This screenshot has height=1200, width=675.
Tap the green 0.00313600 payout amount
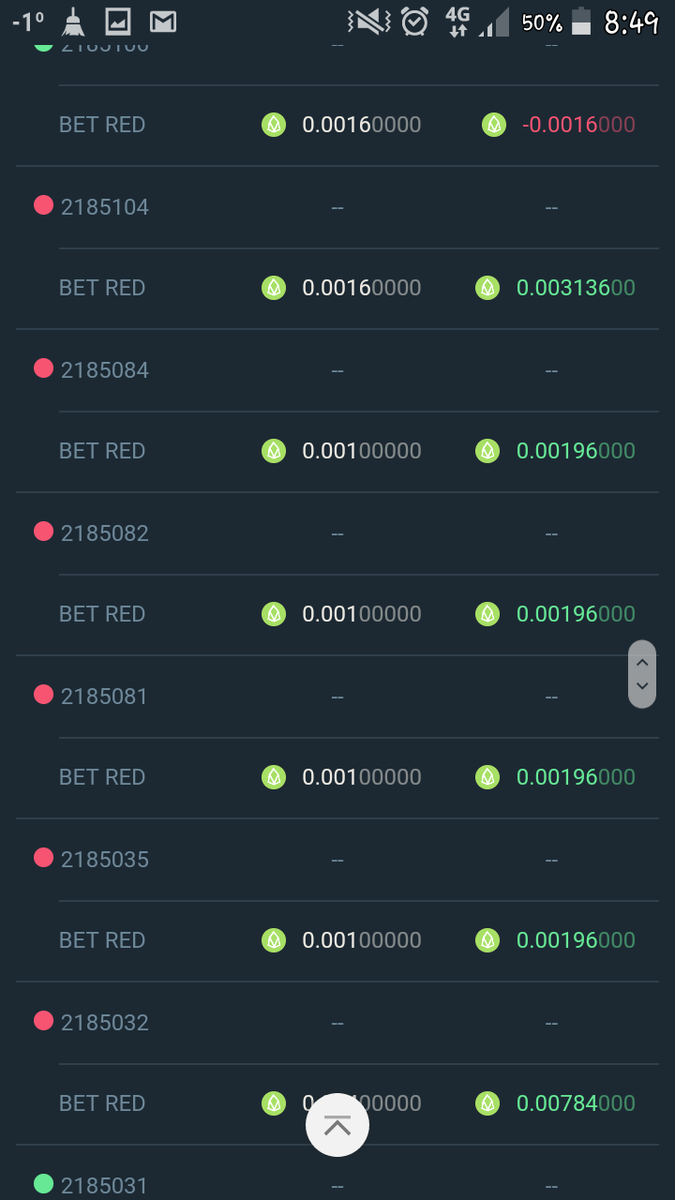575,288
